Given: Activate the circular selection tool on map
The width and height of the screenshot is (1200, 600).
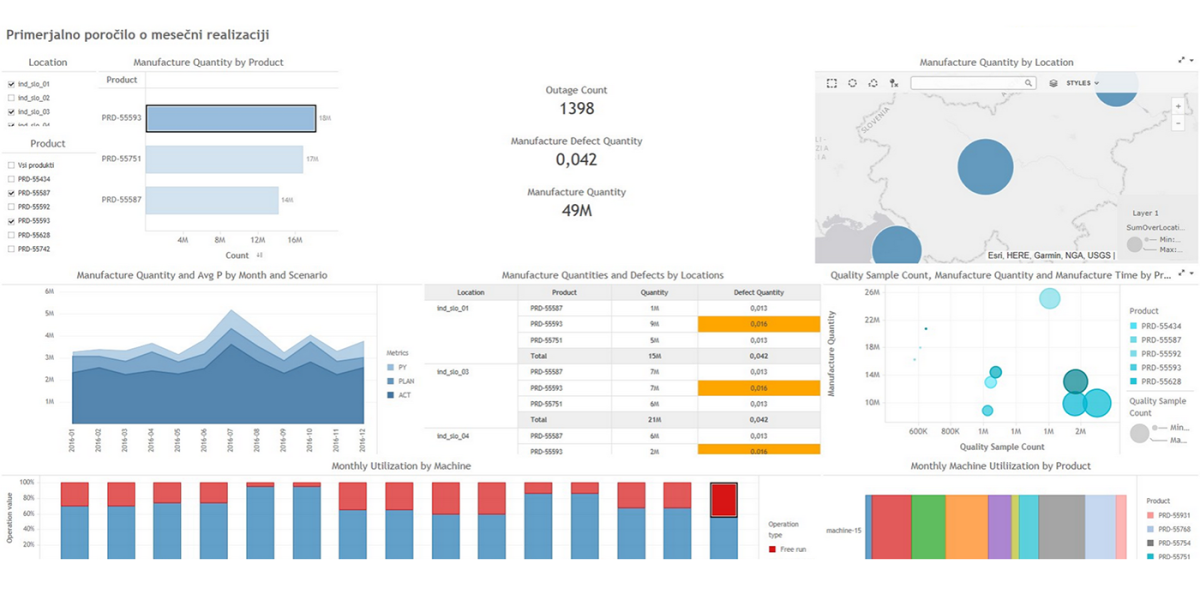Looking at the screenshot, I should [853, 83].
